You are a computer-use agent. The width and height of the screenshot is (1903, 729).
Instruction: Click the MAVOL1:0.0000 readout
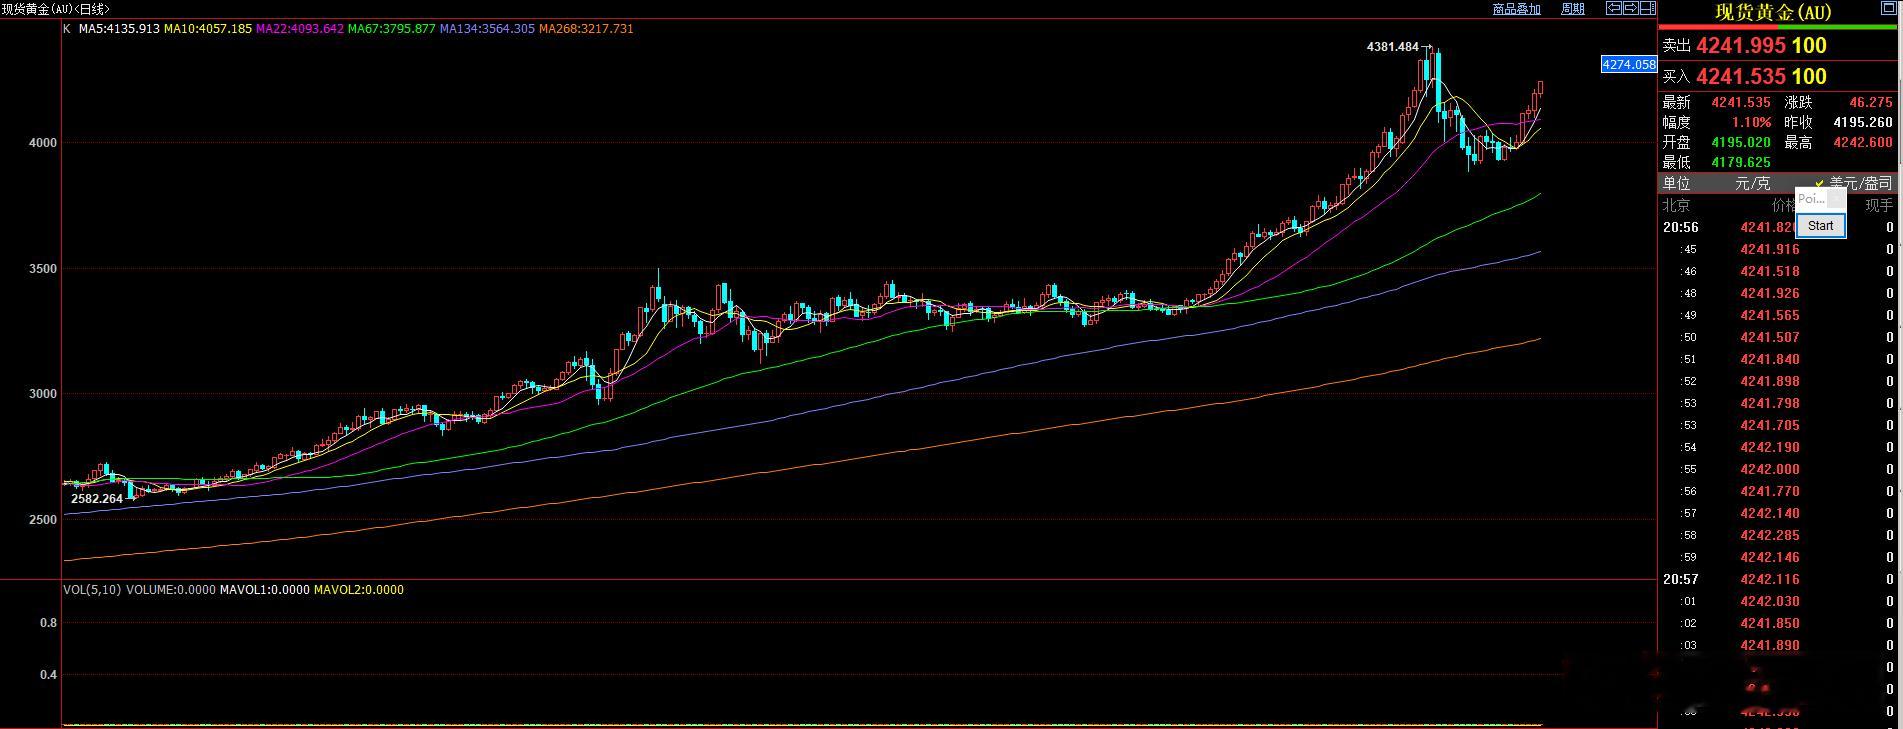point(265,590)
